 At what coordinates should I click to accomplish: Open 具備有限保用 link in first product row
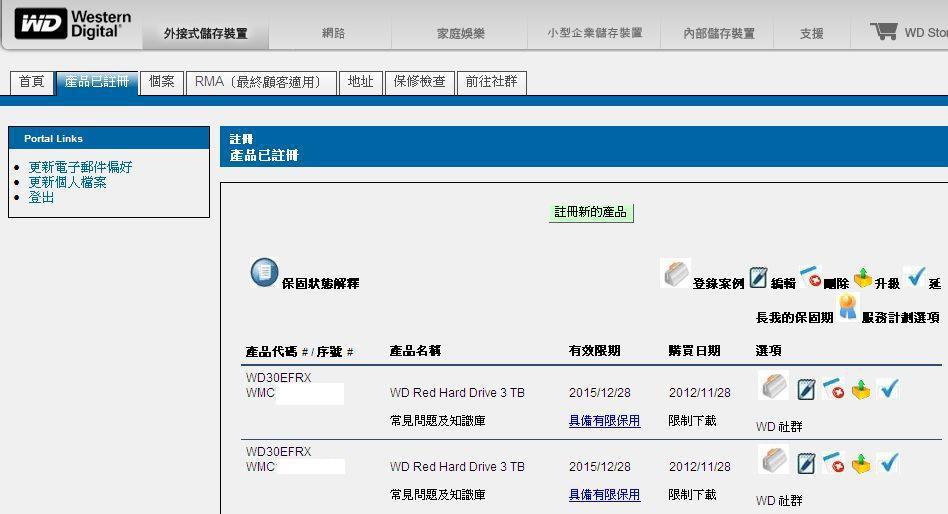pos(604,421)
